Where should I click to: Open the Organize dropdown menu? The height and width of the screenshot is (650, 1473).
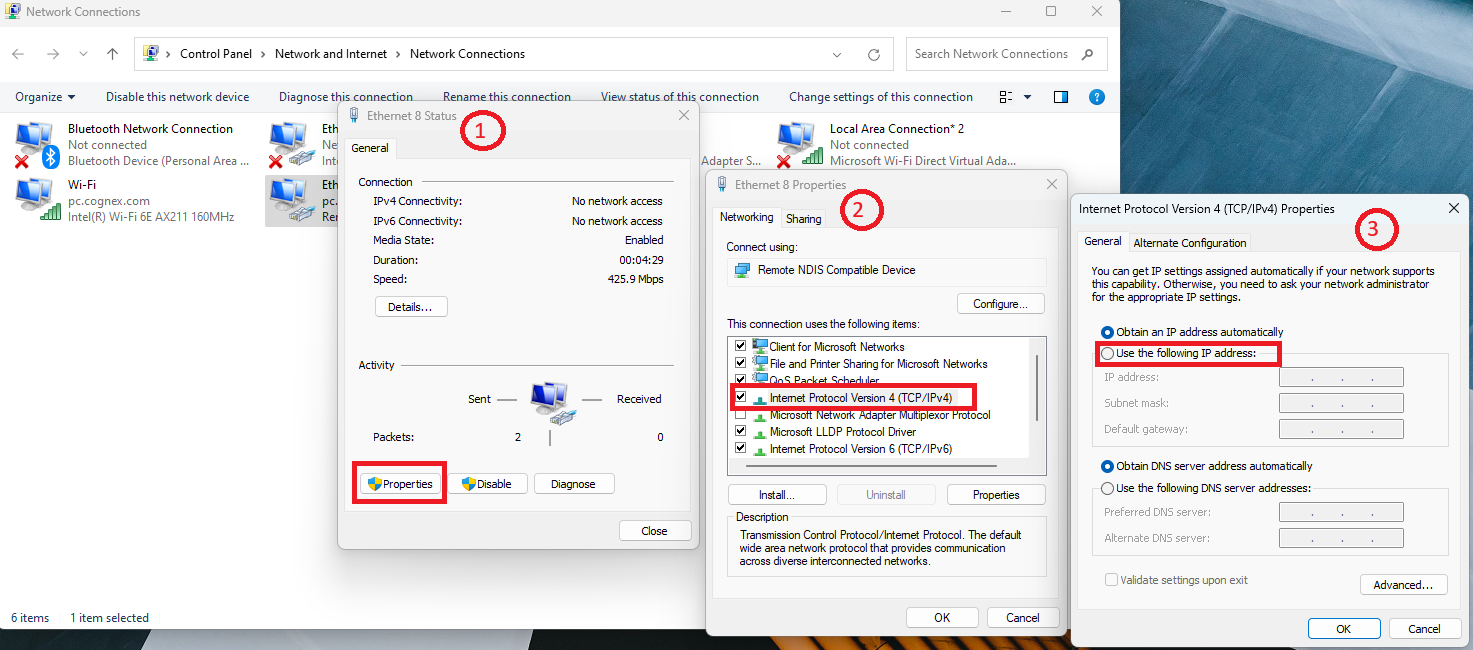(45, 97)
